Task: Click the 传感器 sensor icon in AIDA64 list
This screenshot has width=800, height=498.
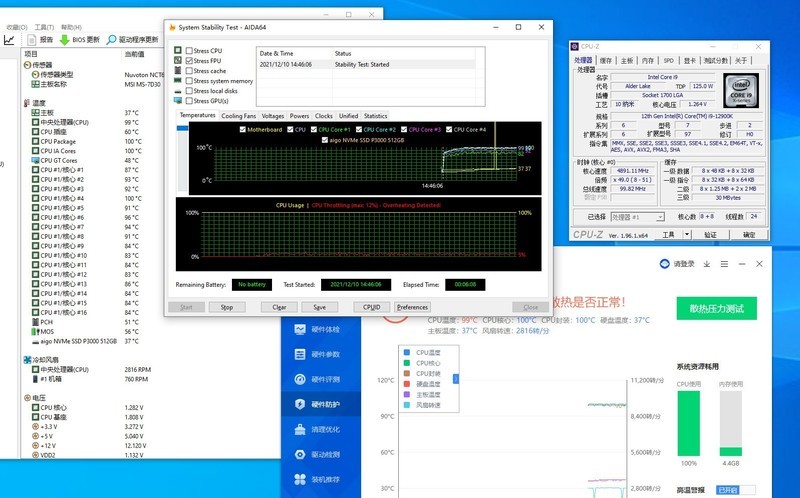Action: point(28,65)
